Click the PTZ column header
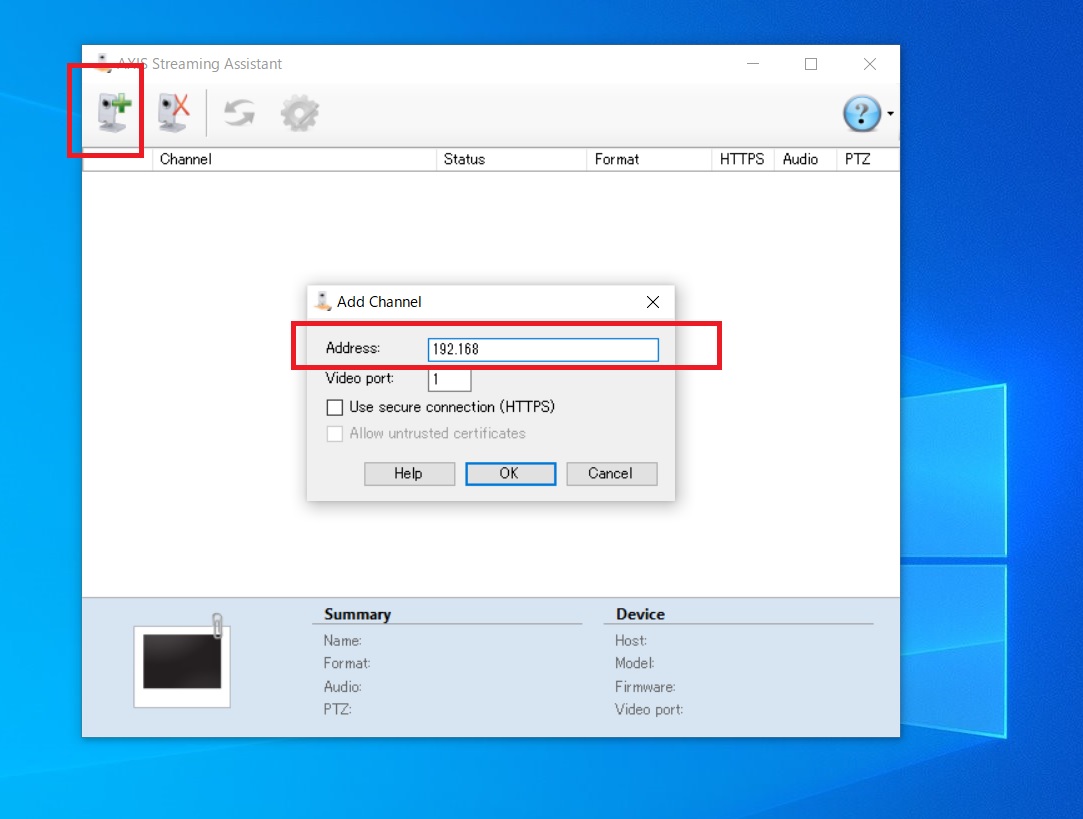Viewport: 1083px width, 819px height. coord(868,160)
